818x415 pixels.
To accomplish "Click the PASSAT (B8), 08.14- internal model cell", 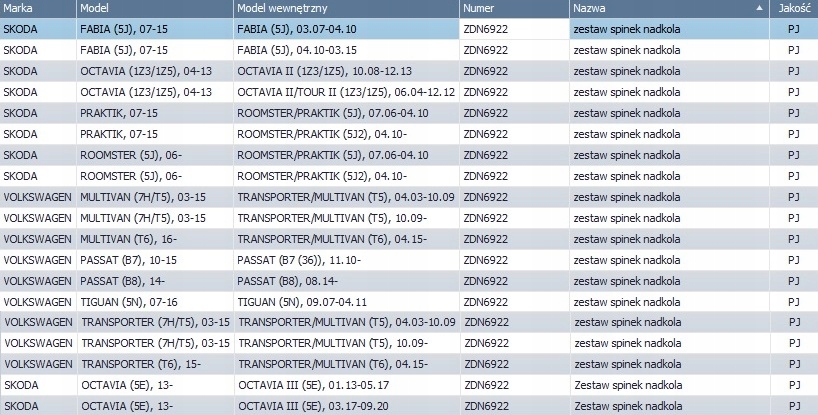I will click(288, 281).
